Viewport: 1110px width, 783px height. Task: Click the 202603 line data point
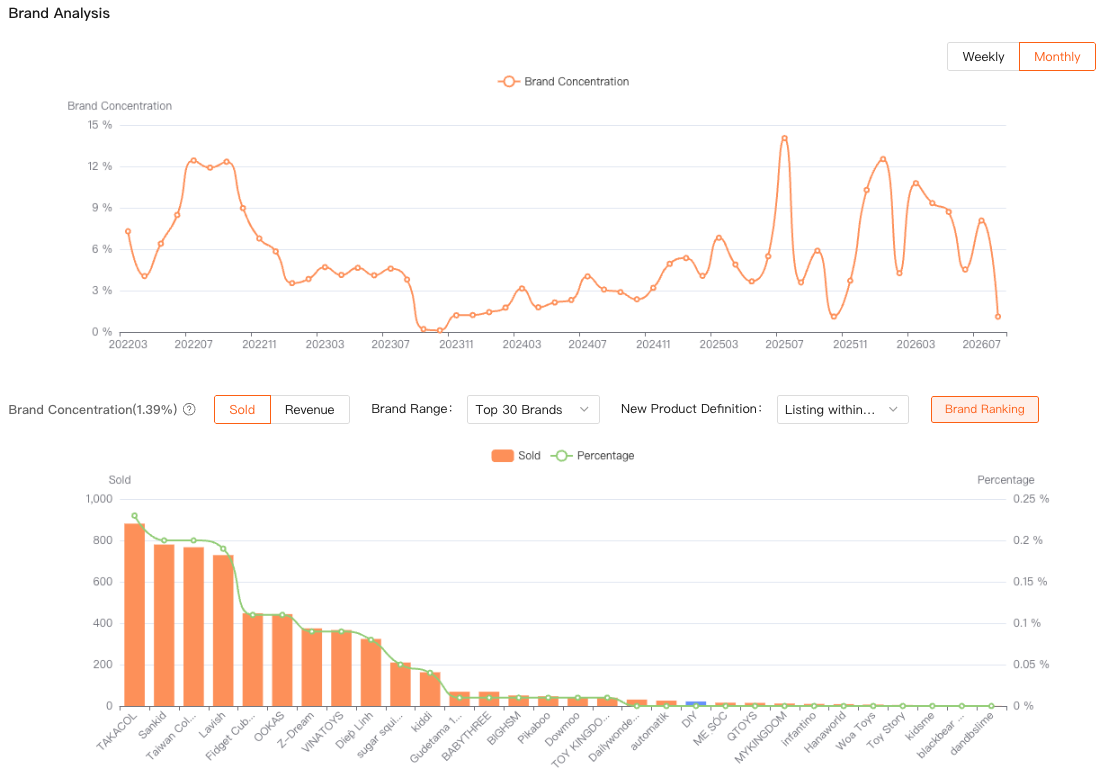coord(916,183)
